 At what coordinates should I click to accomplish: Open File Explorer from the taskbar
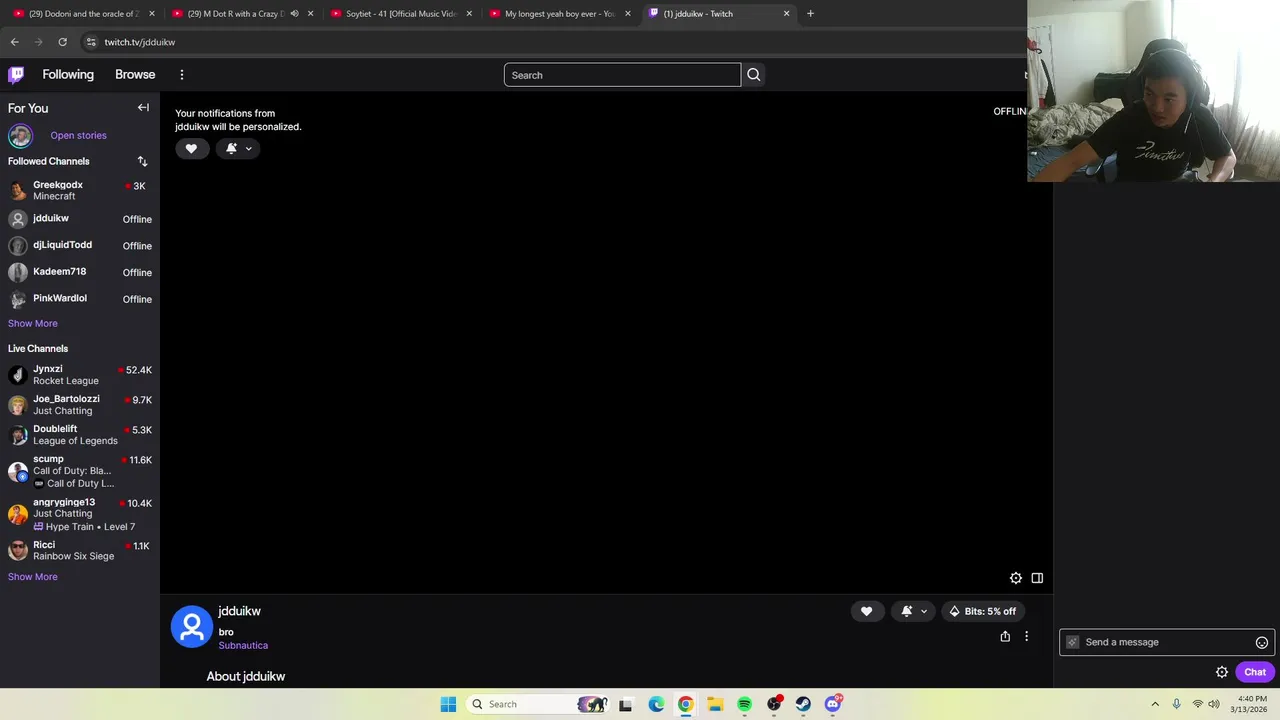[x=715, y=704]
